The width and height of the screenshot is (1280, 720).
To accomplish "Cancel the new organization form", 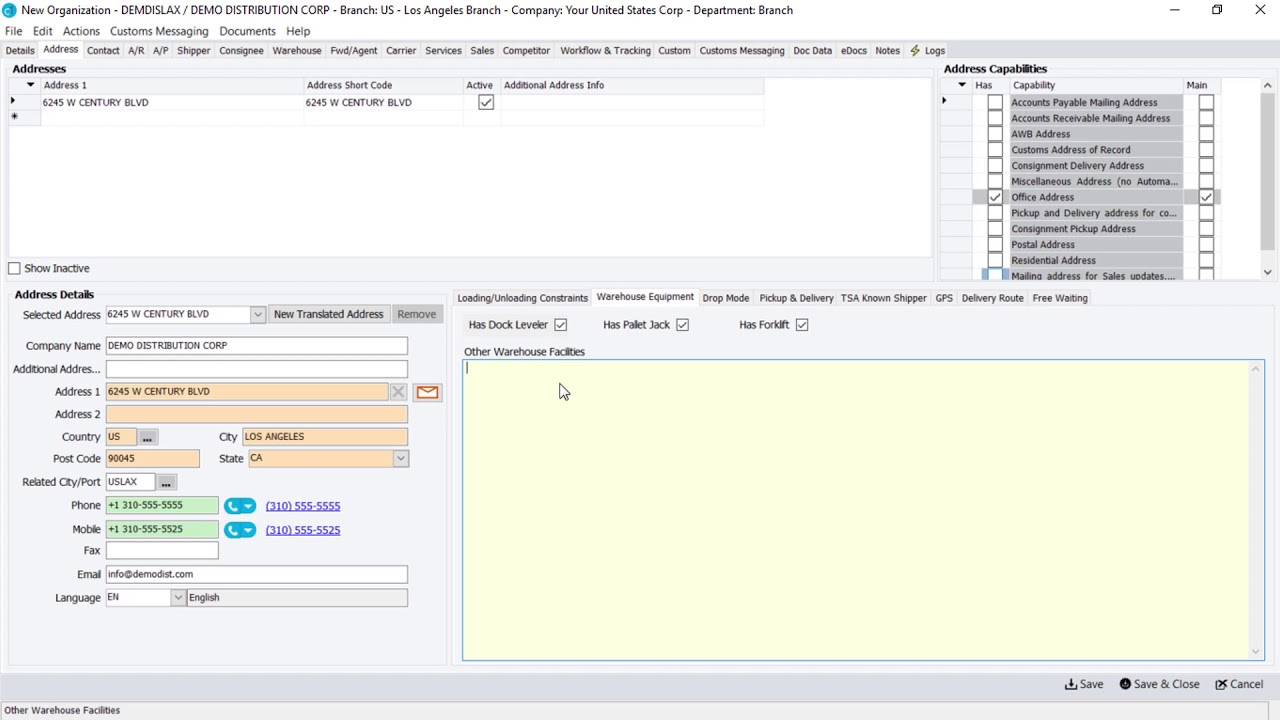I will click(1239, 684).
